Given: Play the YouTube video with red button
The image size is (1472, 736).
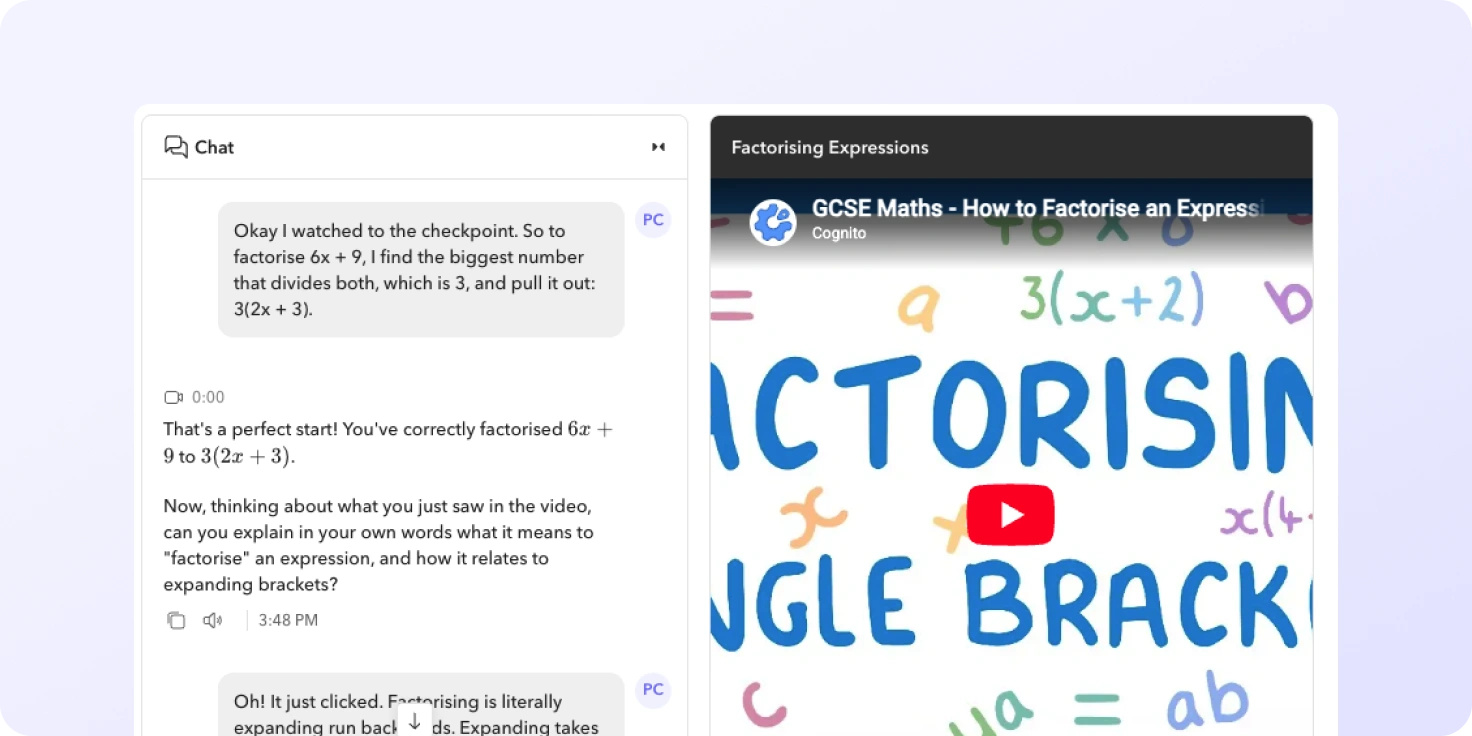Looking at the screenshot, I should [x=1010, y=515].
